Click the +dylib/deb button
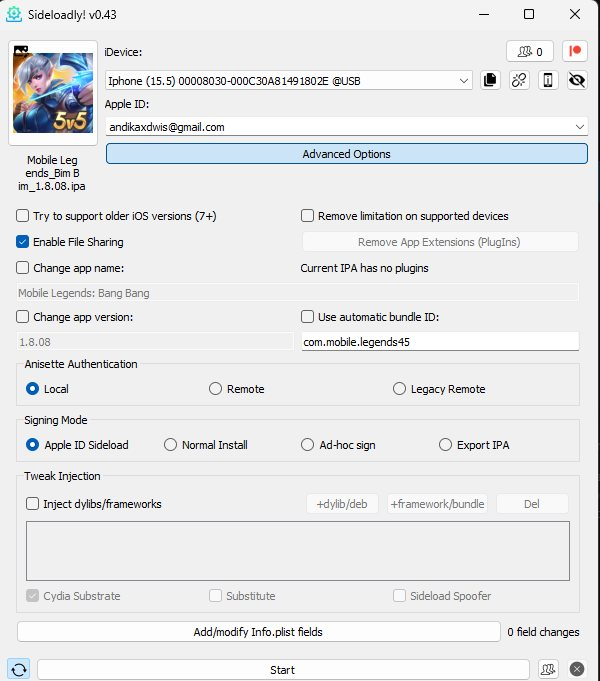This screenshot has width=600, height=681. [x=342, y=504]
